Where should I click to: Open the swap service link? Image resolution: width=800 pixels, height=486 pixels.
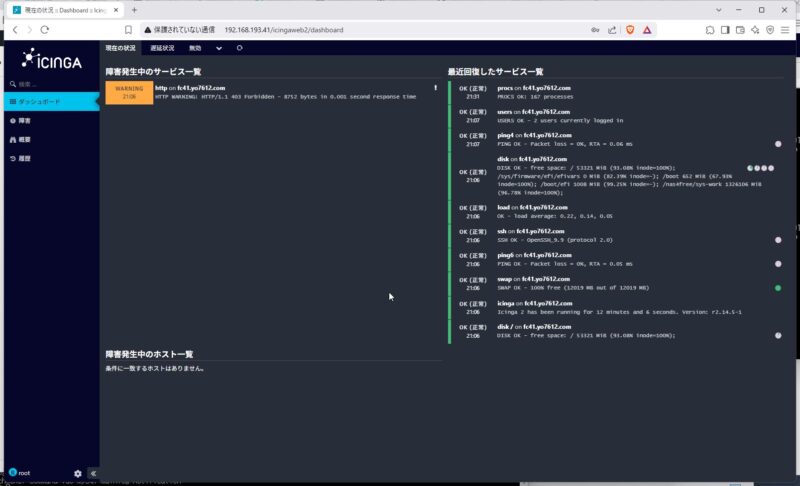[x=505, y=279]
